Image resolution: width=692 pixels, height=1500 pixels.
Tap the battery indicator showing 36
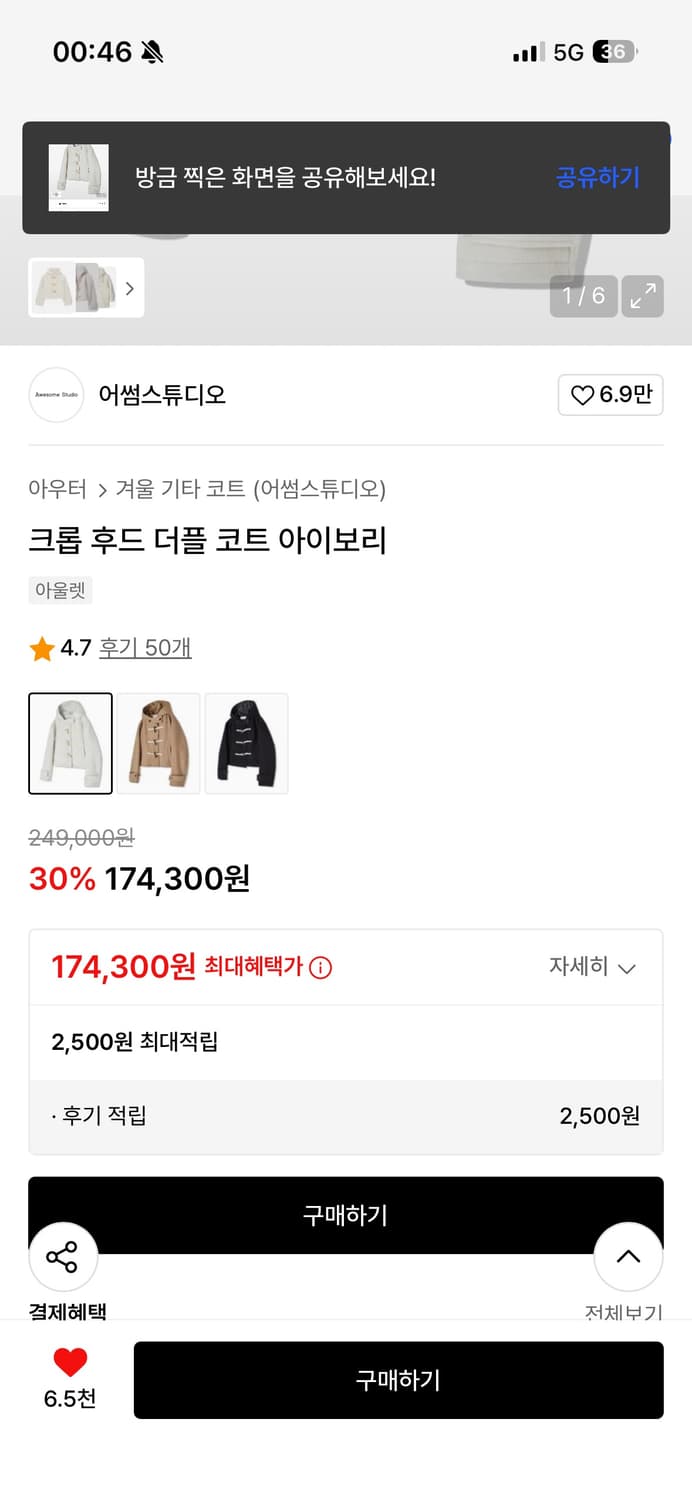(613, 50)
